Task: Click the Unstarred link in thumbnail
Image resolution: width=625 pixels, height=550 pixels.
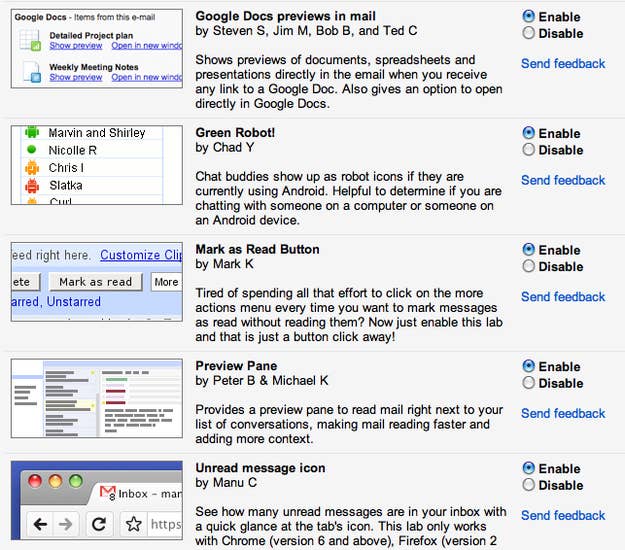Action: click(x=74, y=302)
